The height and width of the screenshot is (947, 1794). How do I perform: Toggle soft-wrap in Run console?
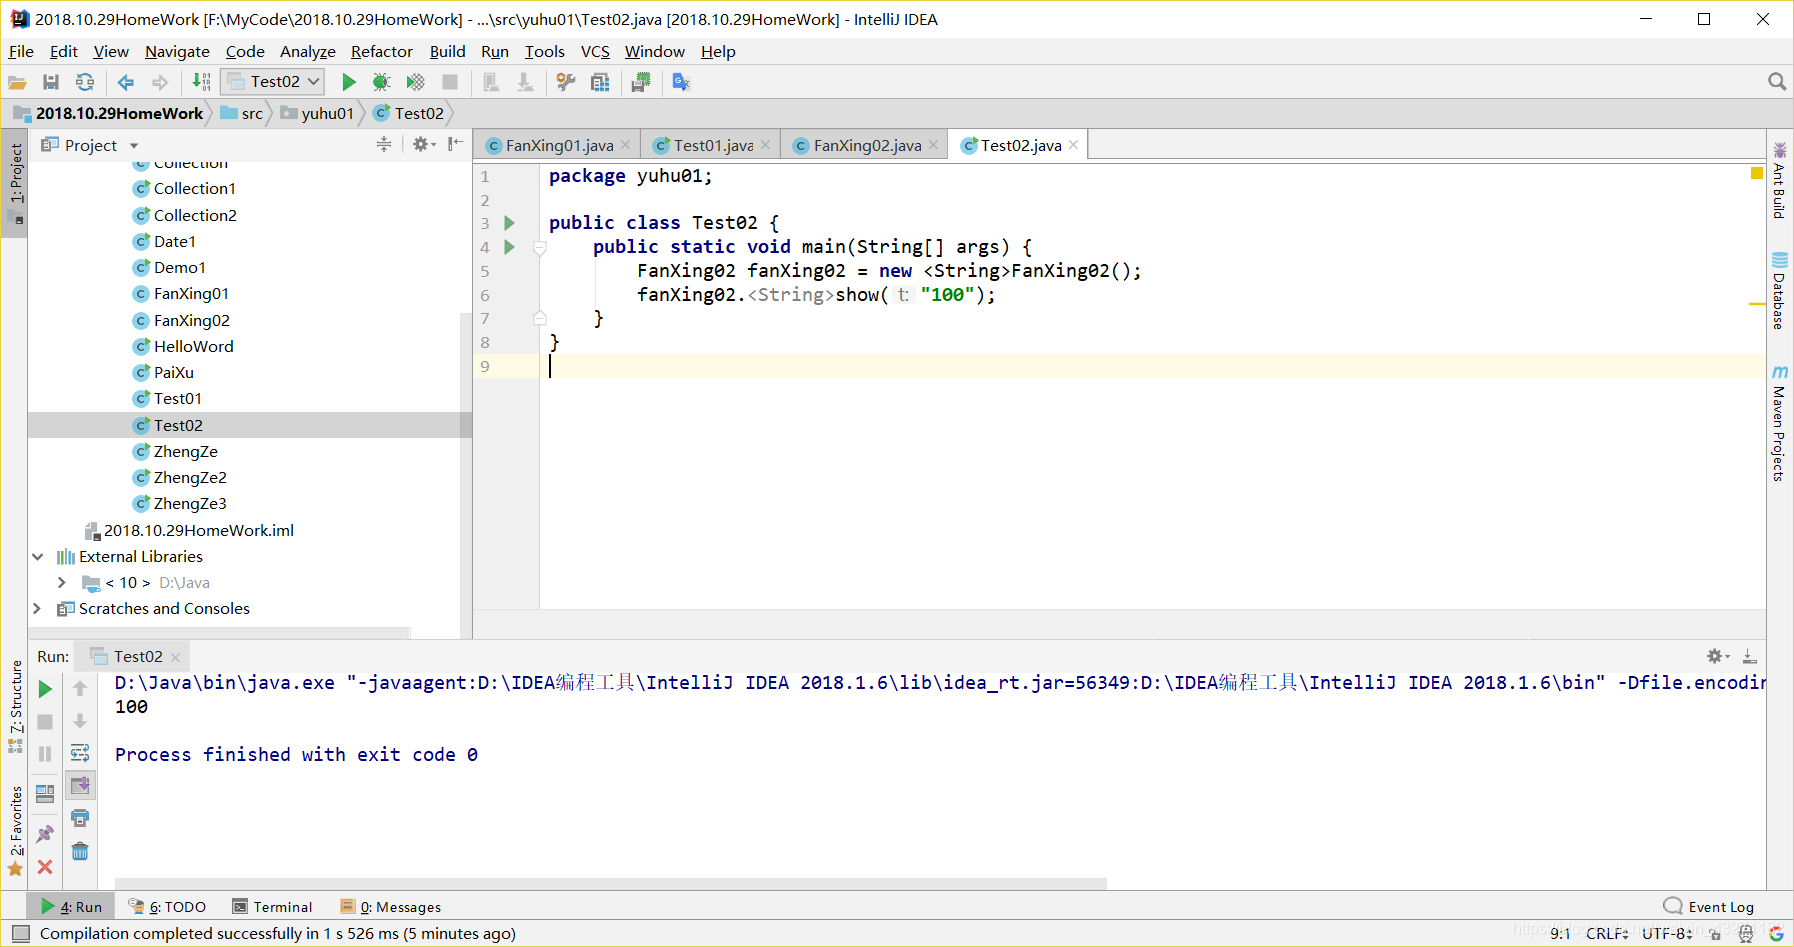(80, 753)
